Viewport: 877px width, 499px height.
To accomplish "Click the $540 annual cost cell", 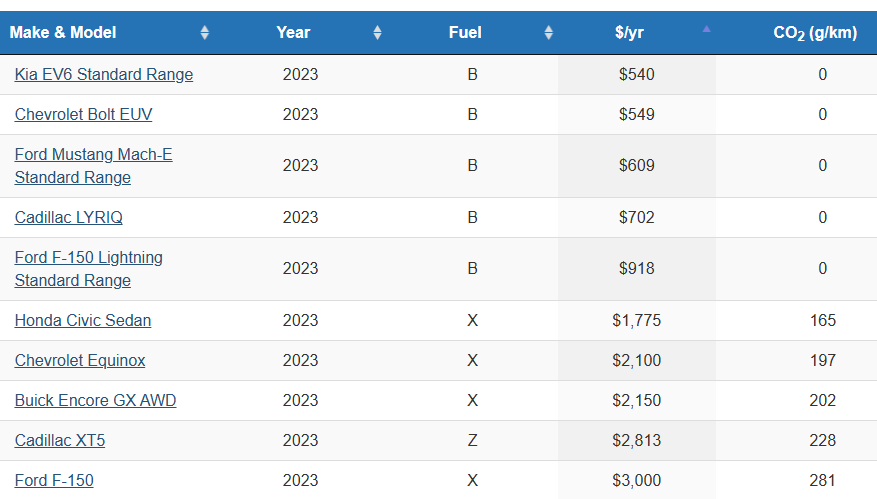I will [x=637, y=74].
